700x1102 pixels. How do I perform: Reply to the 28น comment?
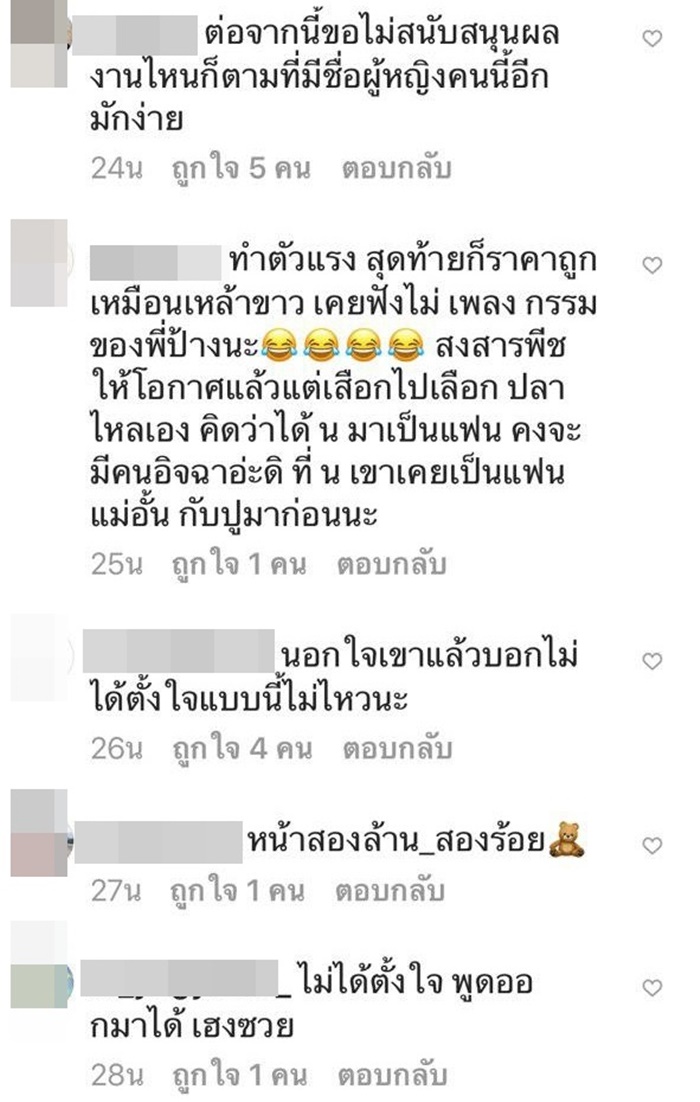click(x=392, y=1075)
